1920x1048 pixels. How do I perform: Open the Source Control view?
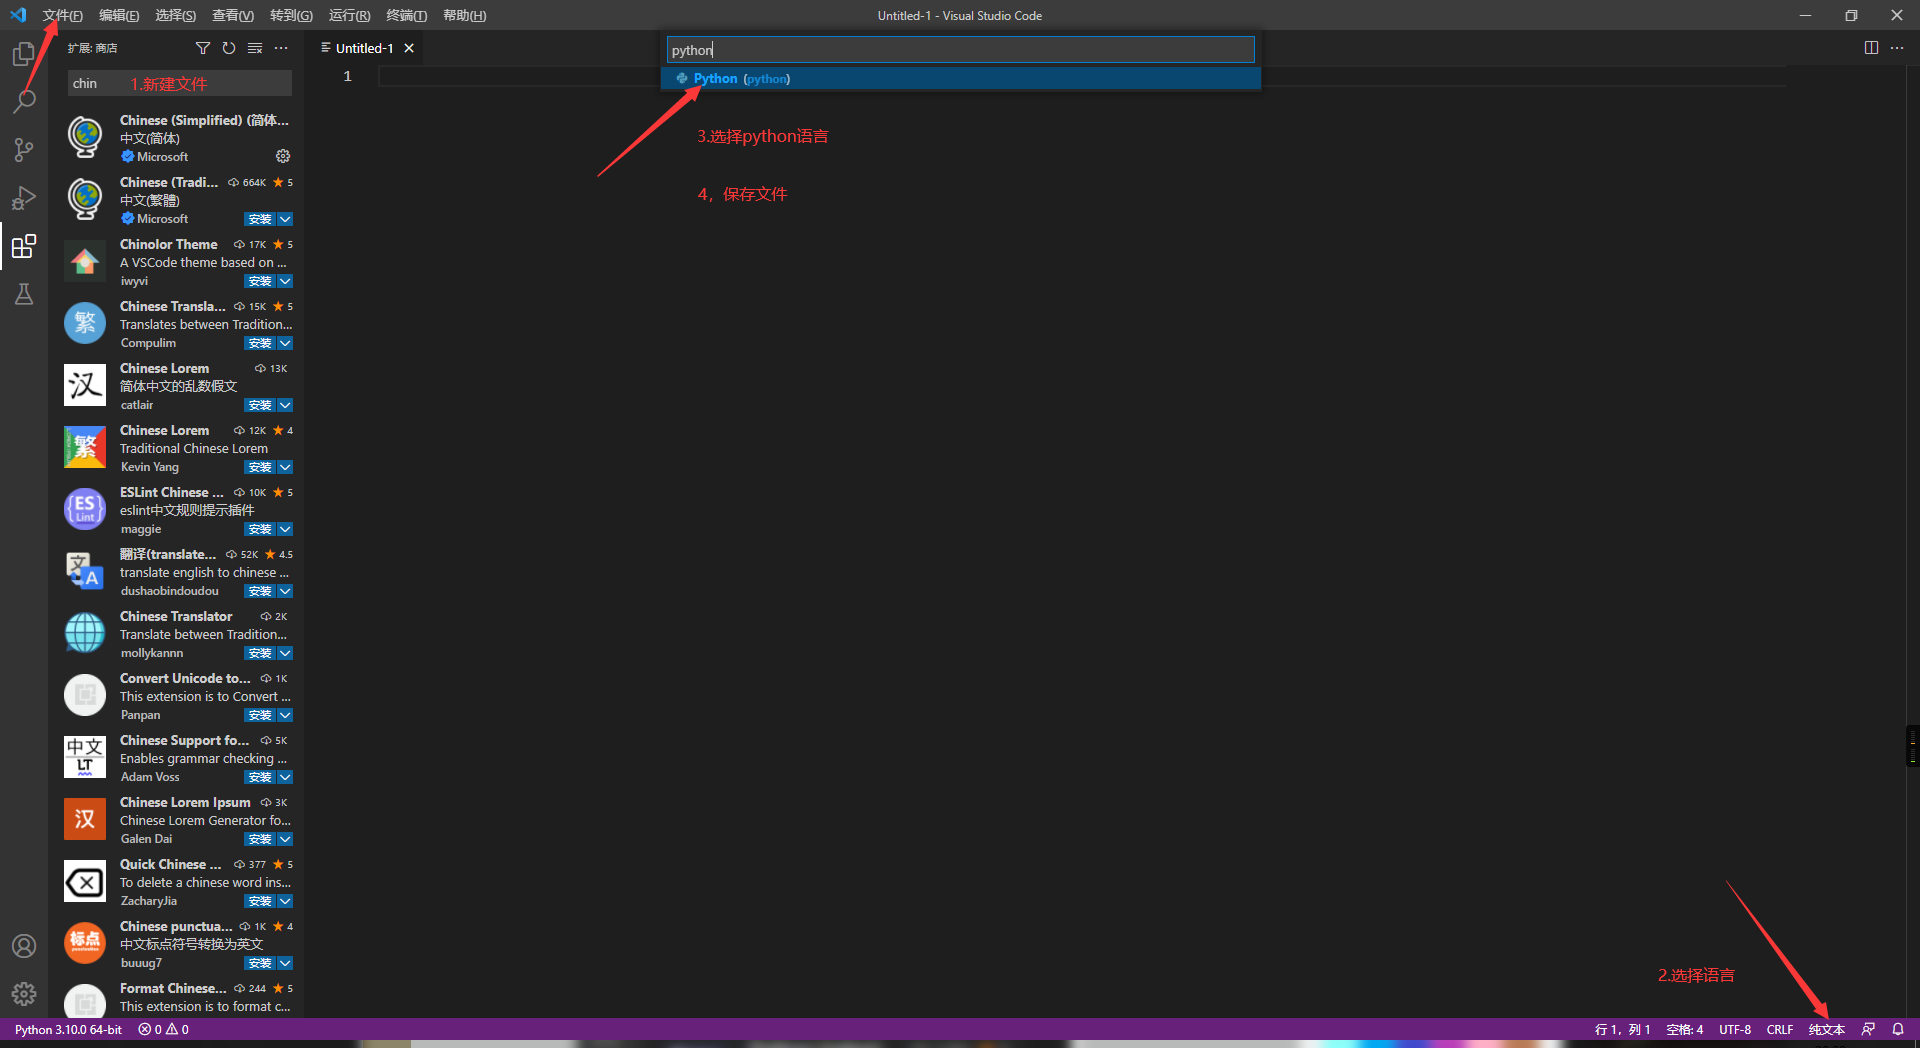coord(24,149)
